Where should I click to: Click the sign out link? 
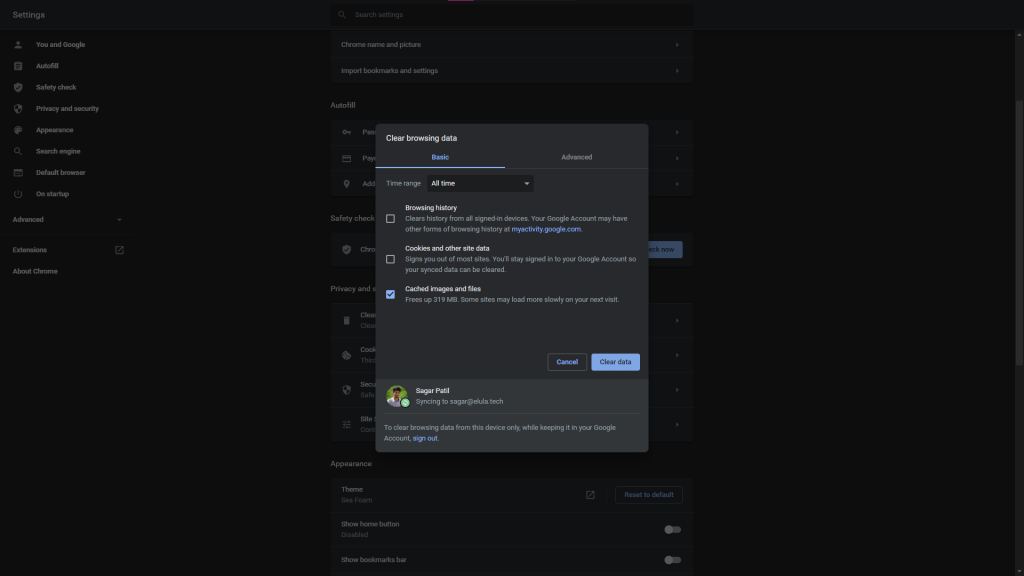click(425, 438)
